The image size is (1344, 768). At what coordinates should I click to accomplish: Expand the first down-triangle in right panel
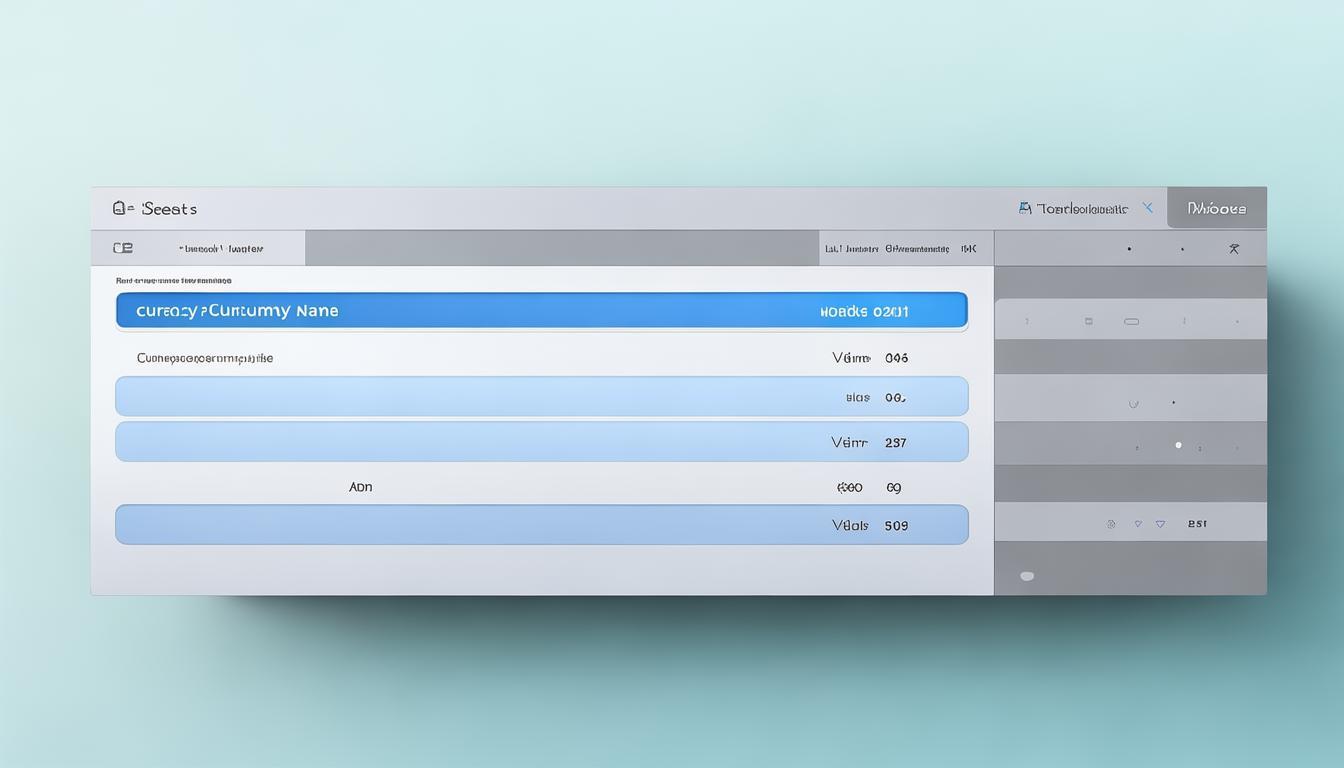point(1138,524)
